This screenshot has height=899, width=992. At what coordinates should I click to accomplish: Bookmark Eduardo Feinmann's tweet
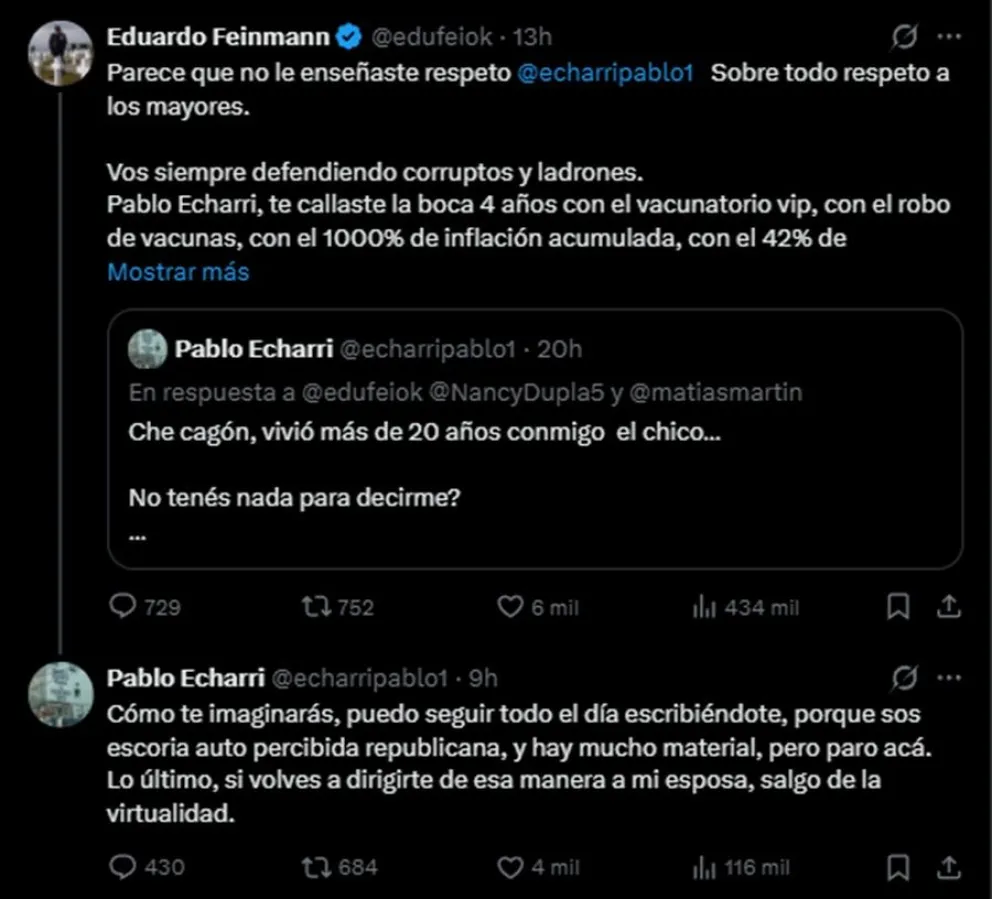[899, 606]
